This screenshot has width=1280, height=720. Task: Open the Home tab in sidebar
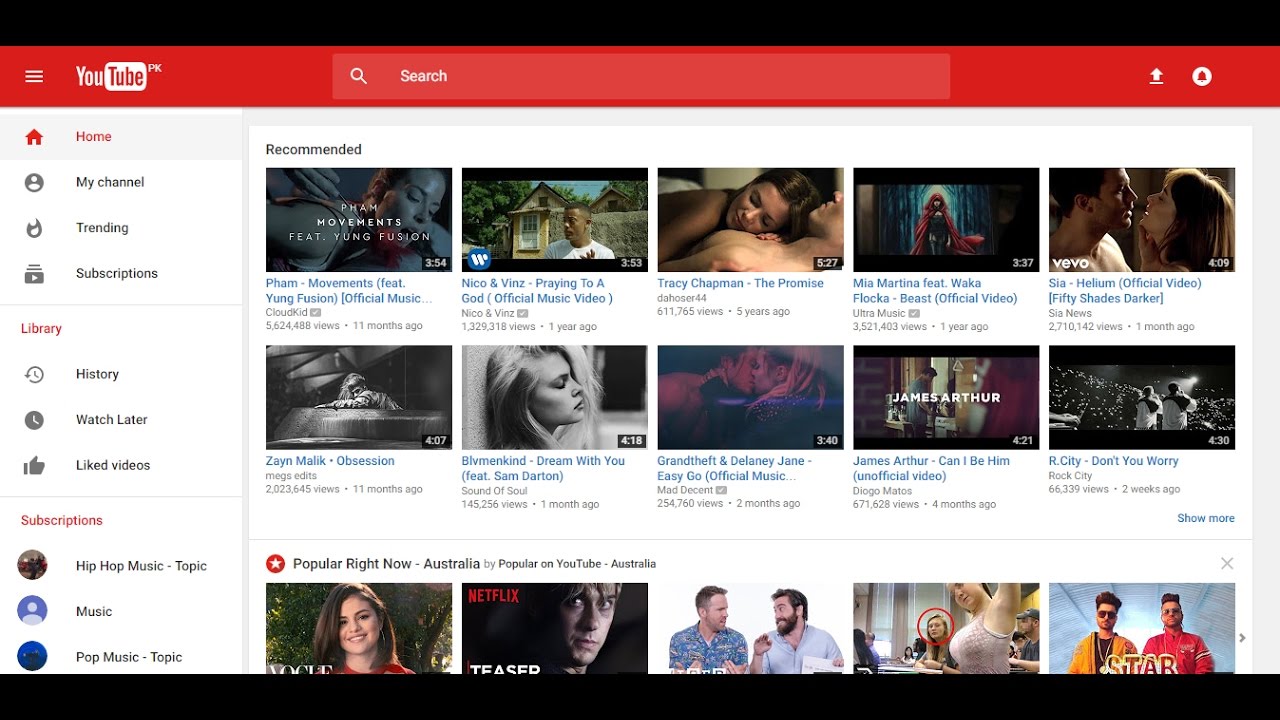pyautogui.click(x=93, y=137)
